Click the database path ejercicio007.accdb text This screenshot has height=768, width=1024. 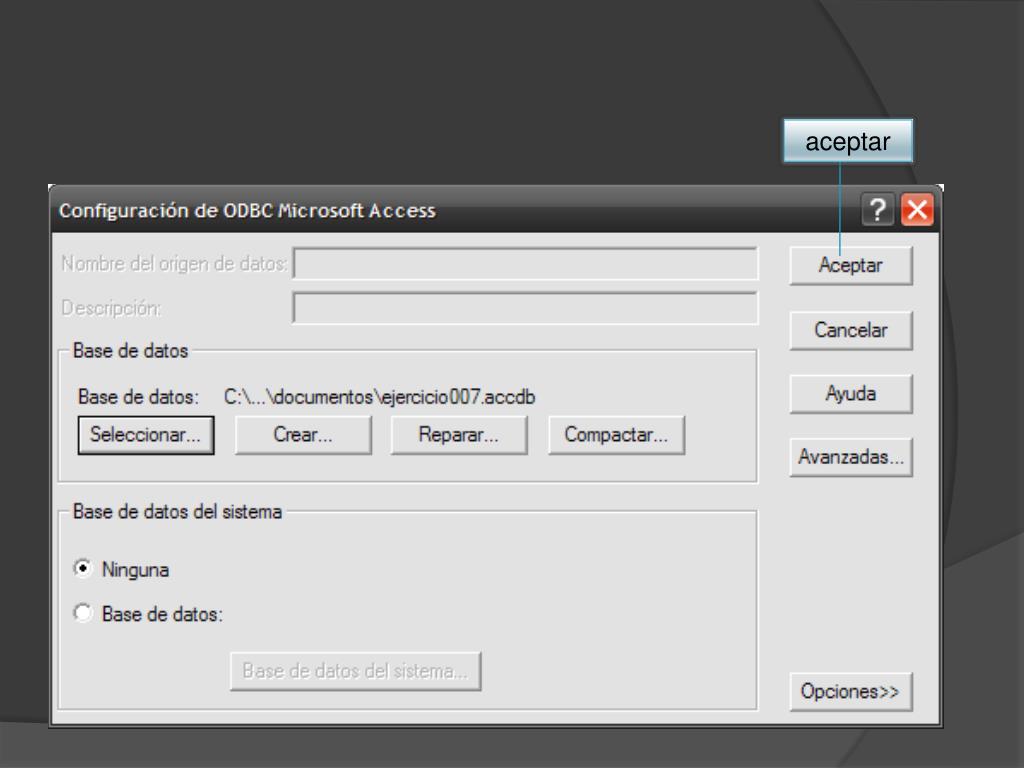tap(379, 397)
